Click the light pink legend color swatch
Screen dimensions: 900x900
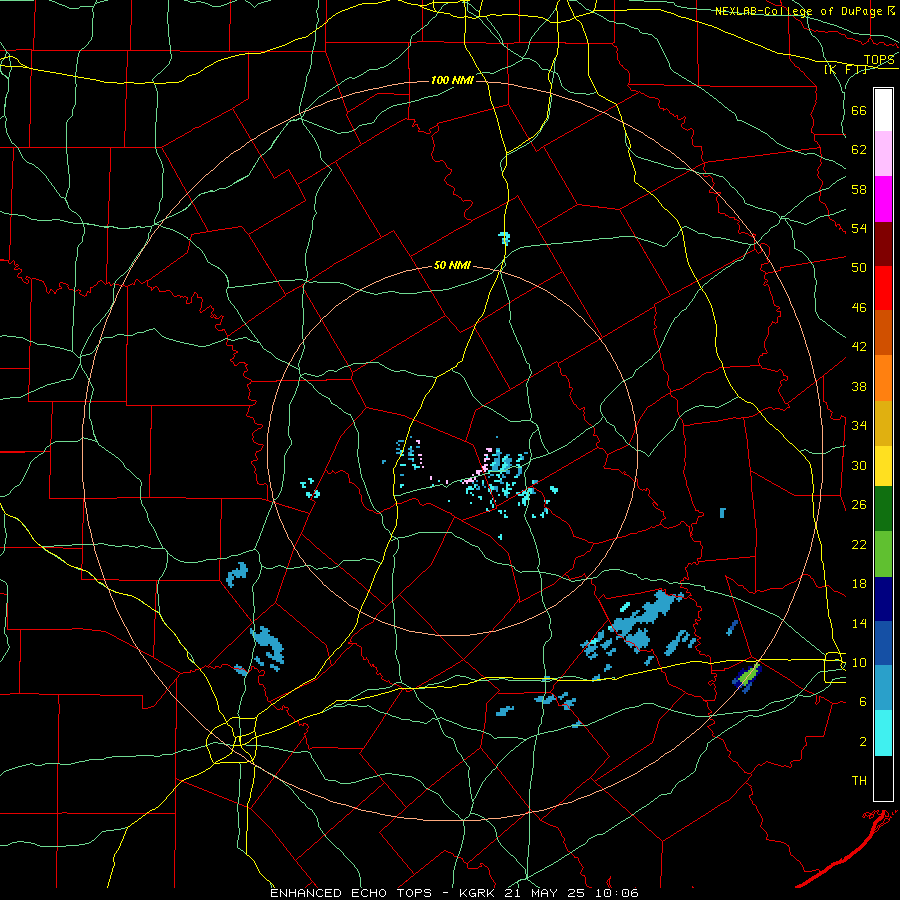point(883,153)
